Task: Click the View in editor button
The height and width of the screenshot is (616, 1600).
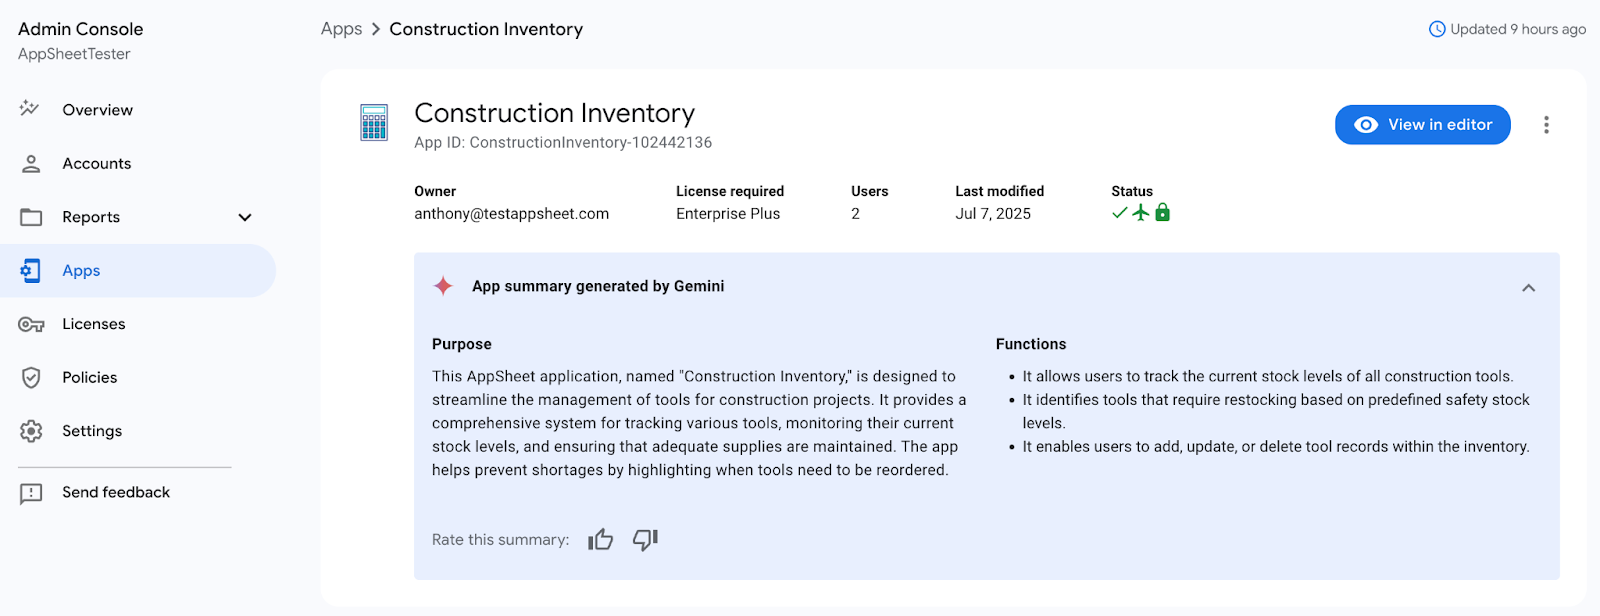Action: coord(1422,125)
